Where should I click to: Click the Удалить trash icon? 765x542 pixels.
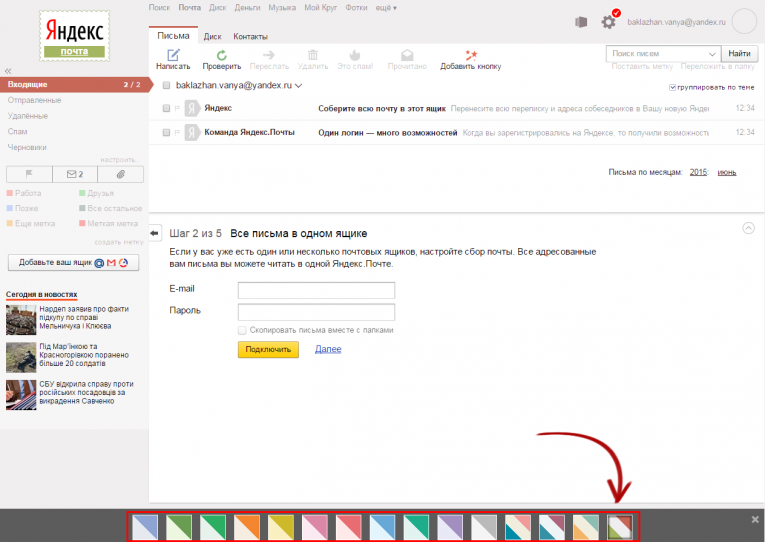coord(313,55)
